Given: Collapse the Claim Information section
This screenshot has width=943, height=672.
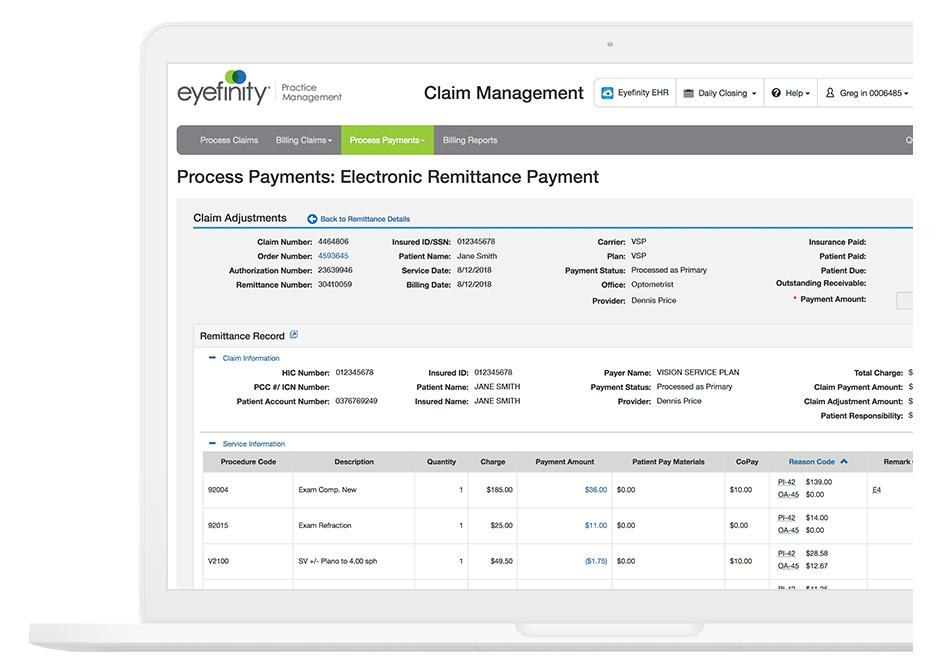Looking at the screenshot, I should [x=212, y=358].
